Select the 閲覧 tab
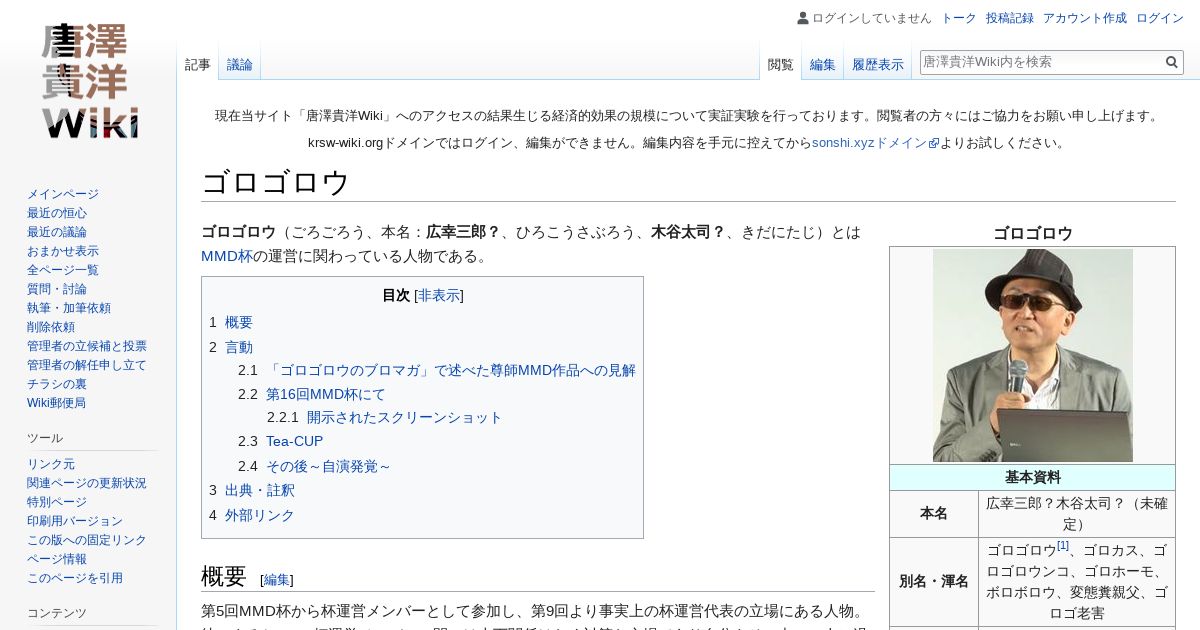Screen dimensions: 1200x630 tap(781, 65)
